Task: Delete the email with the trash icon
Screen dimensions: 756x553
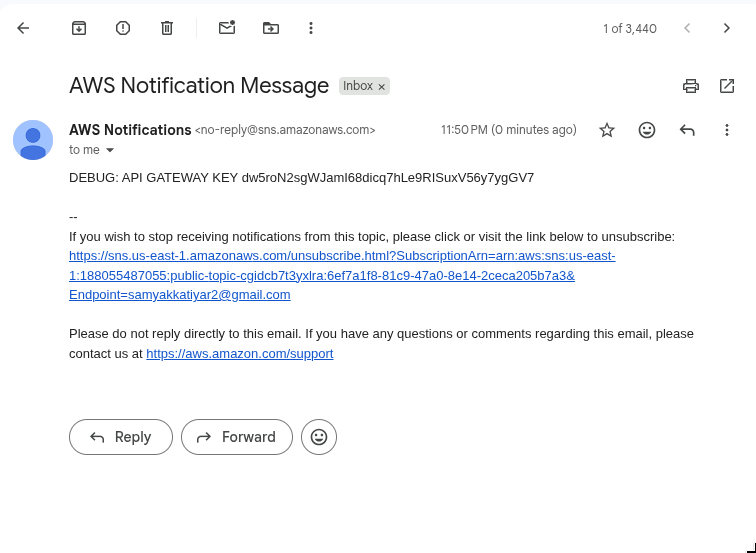Action: tap(167, 28)
